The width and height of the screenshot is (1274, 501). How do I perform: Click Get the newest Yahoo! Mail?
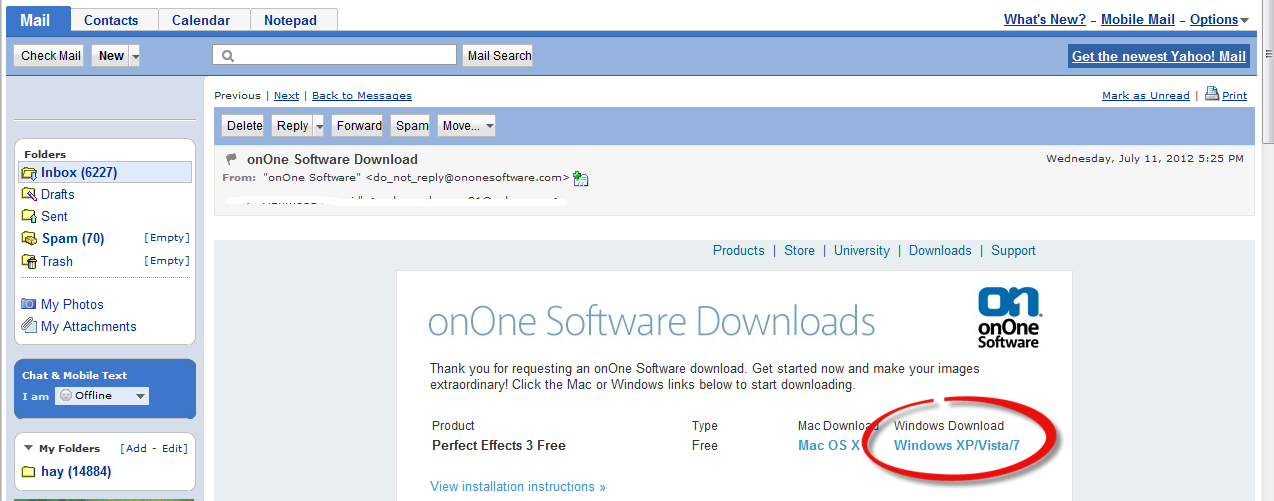[x=1159, y=56]
